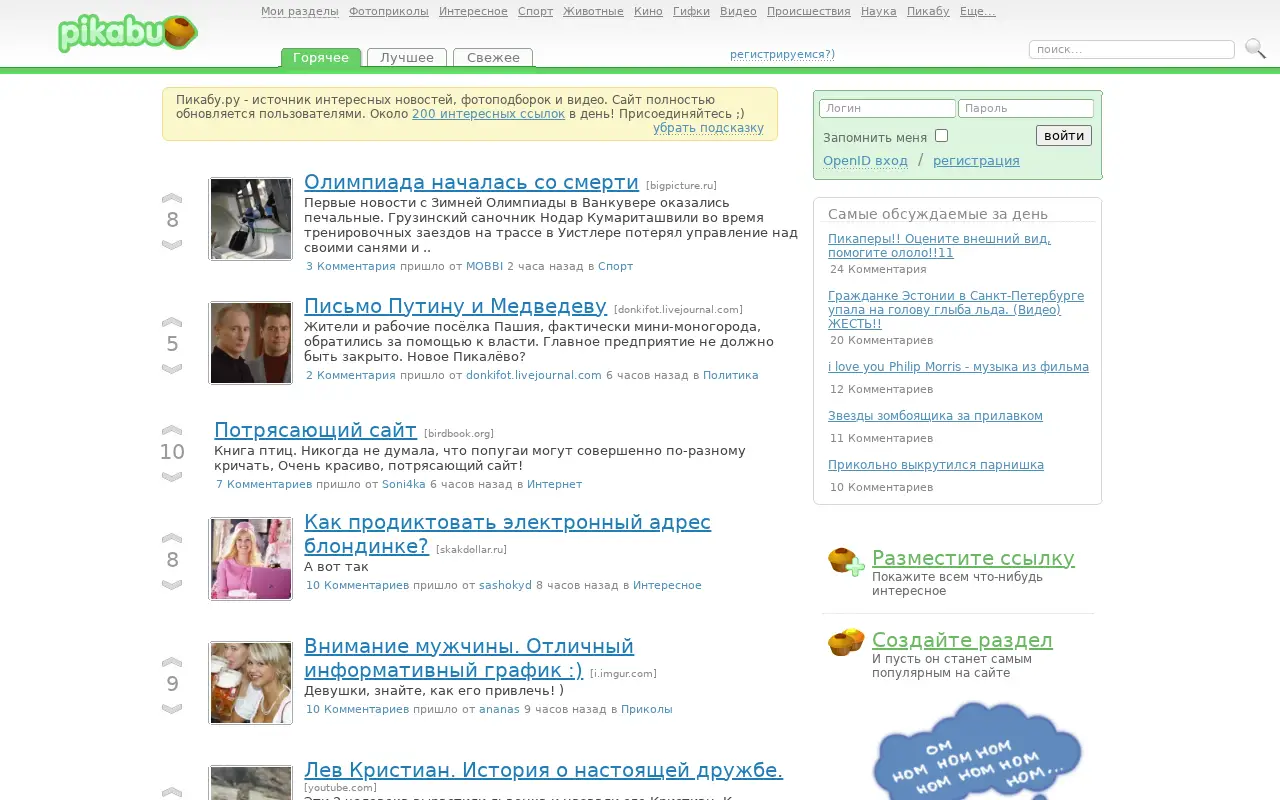
Task: Open the blonde with laptop thumbnail
Action: click(251, 559)
